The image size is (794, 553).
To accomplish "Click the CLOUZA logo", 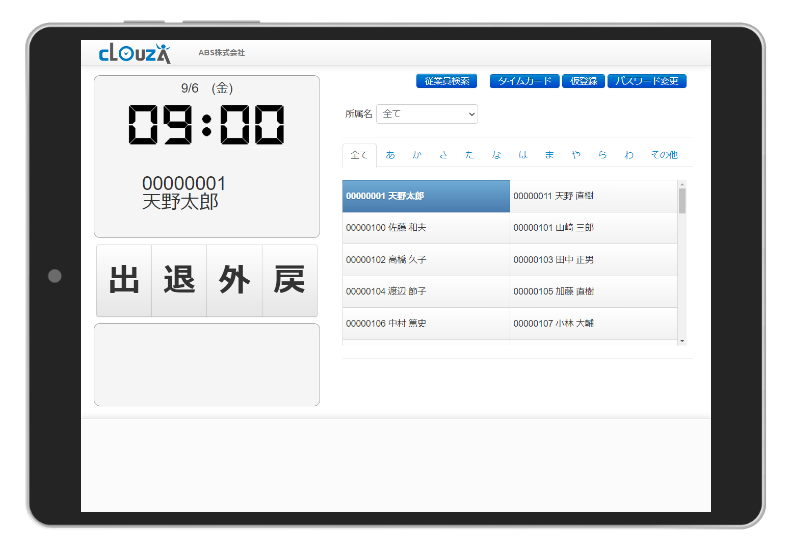I will (x=135, y=53).
